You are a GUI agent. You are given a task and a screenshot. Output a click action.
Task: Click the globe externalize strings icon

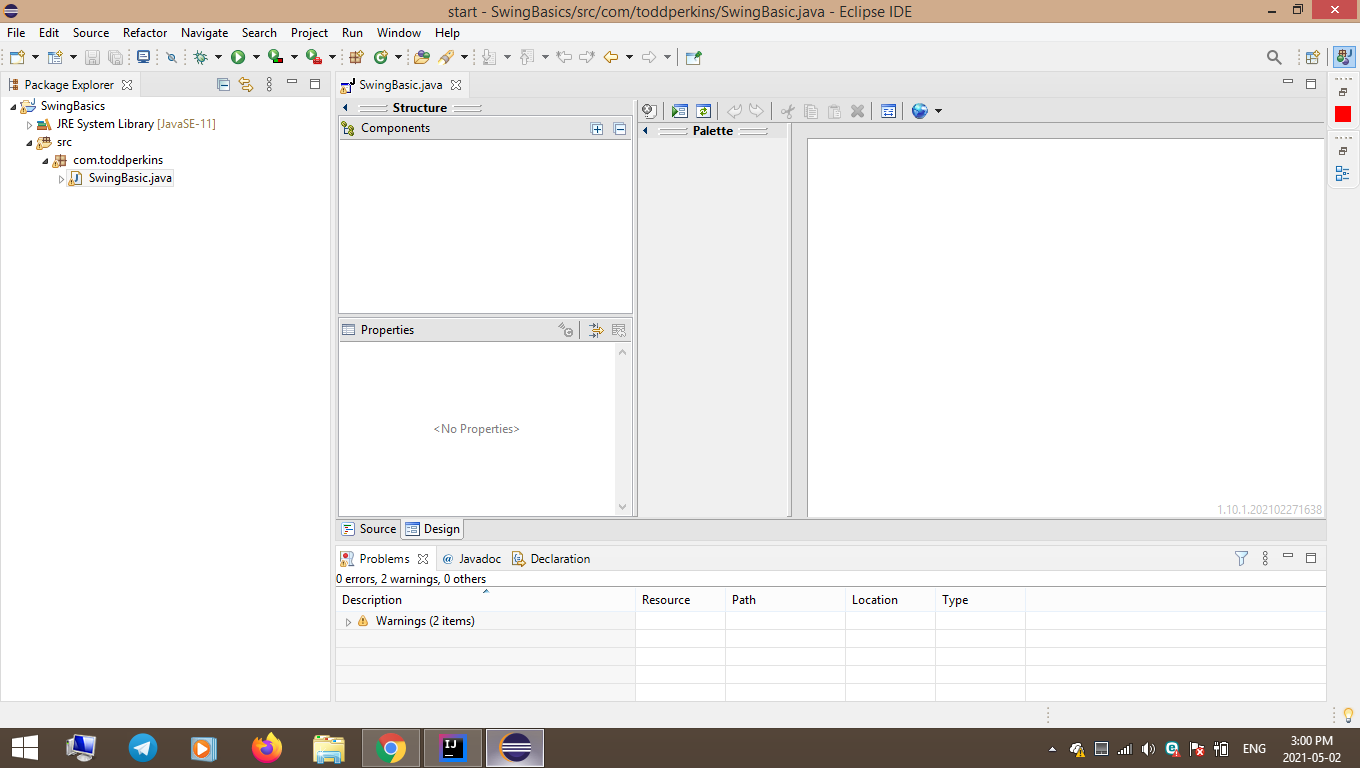(920, 111)
